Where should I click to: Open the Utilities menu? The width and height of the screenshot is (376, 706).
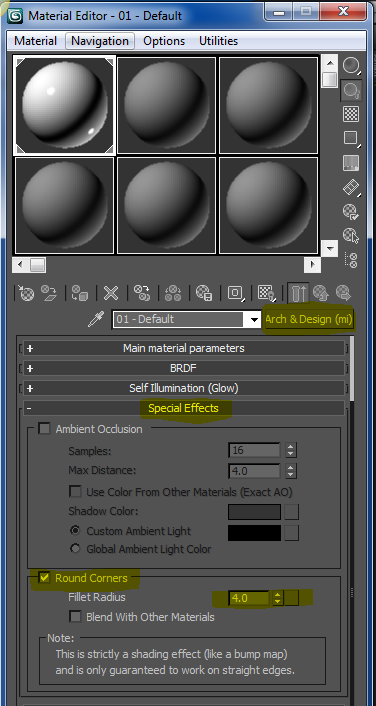pos(218,41)
